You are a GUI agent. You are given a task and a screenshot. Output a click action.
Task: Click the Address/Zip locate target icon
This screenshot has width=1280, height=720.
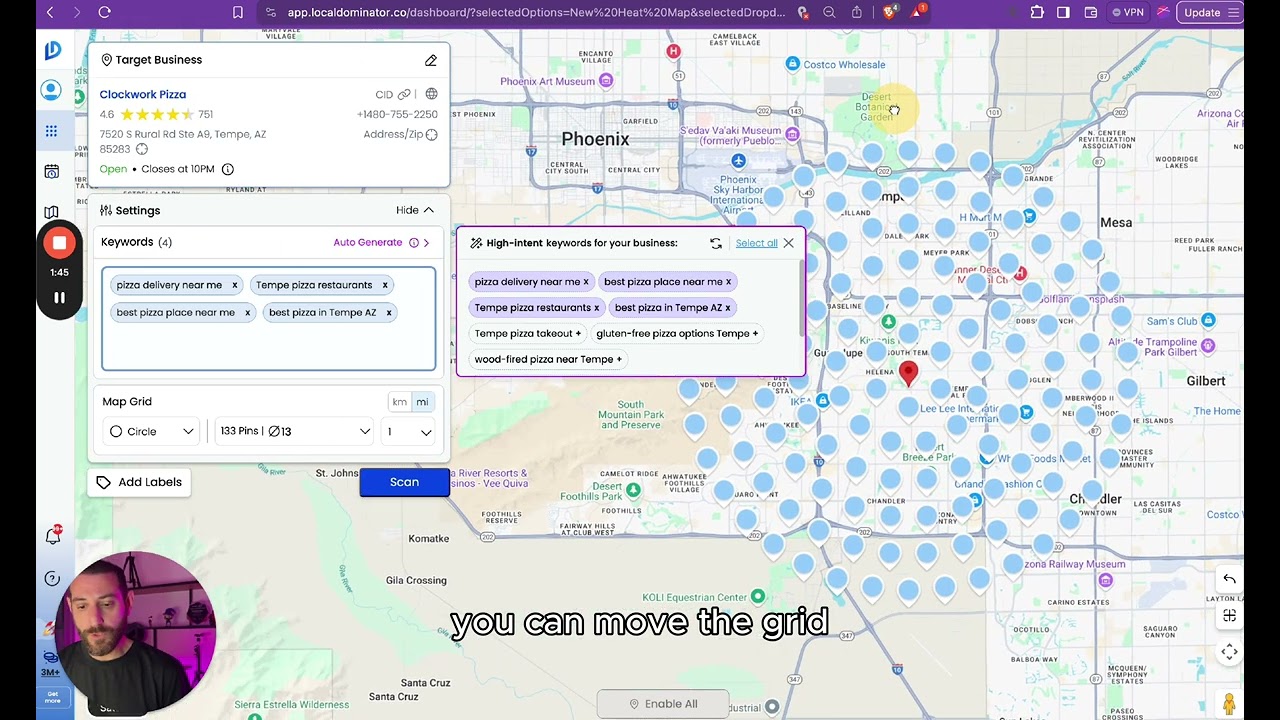click(431, 134)
